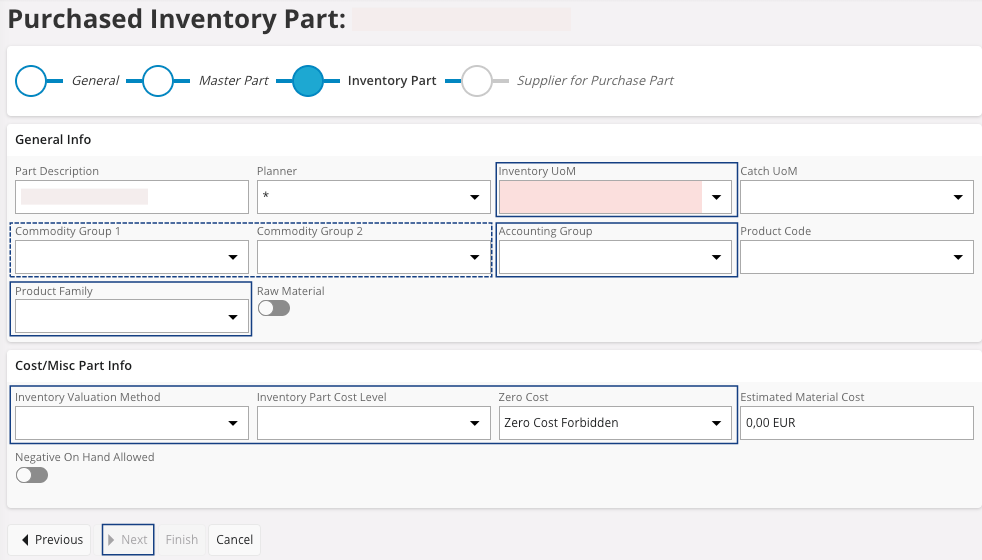Click the Master Part step circle
This screenshot has height=560, width=982.
point(159,81)
